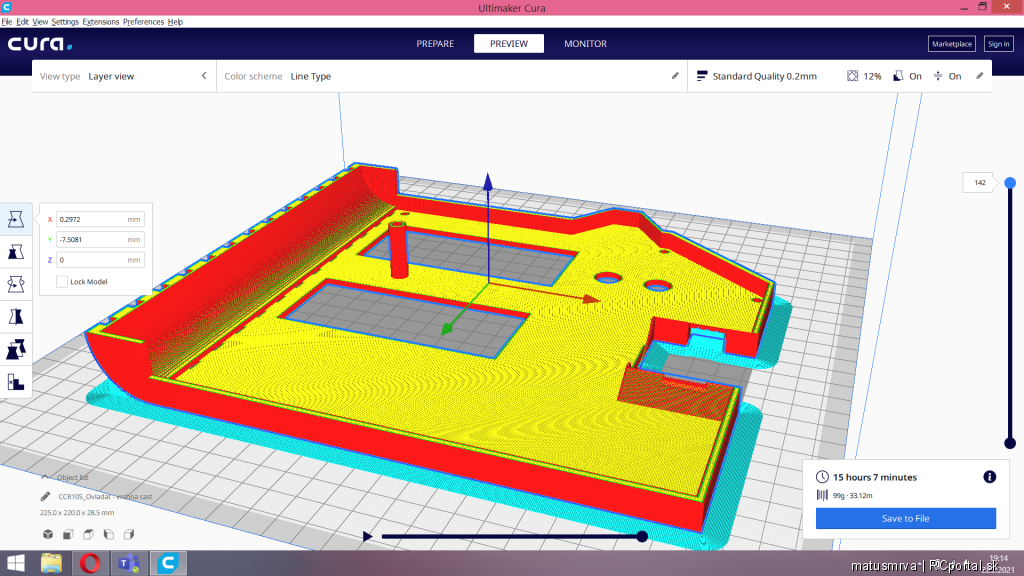Image resolution: width=1024 pixels, height=576 pixels.
Task: Open the Extensions menu
Action: tap(101, 22)
